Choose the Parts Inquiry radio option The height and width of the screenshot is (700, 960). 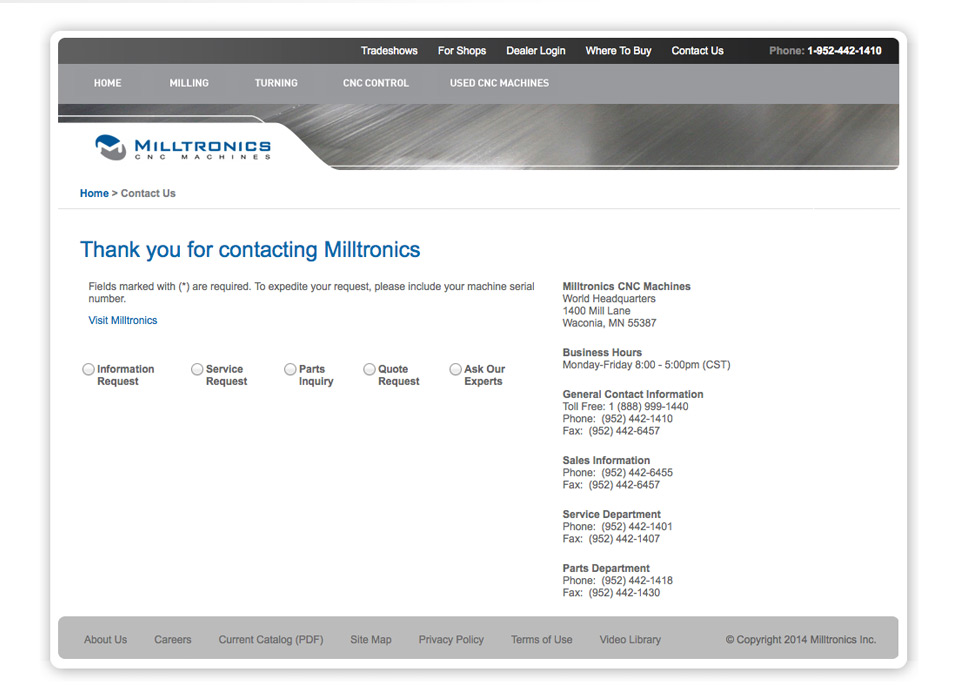coord(290,369)
